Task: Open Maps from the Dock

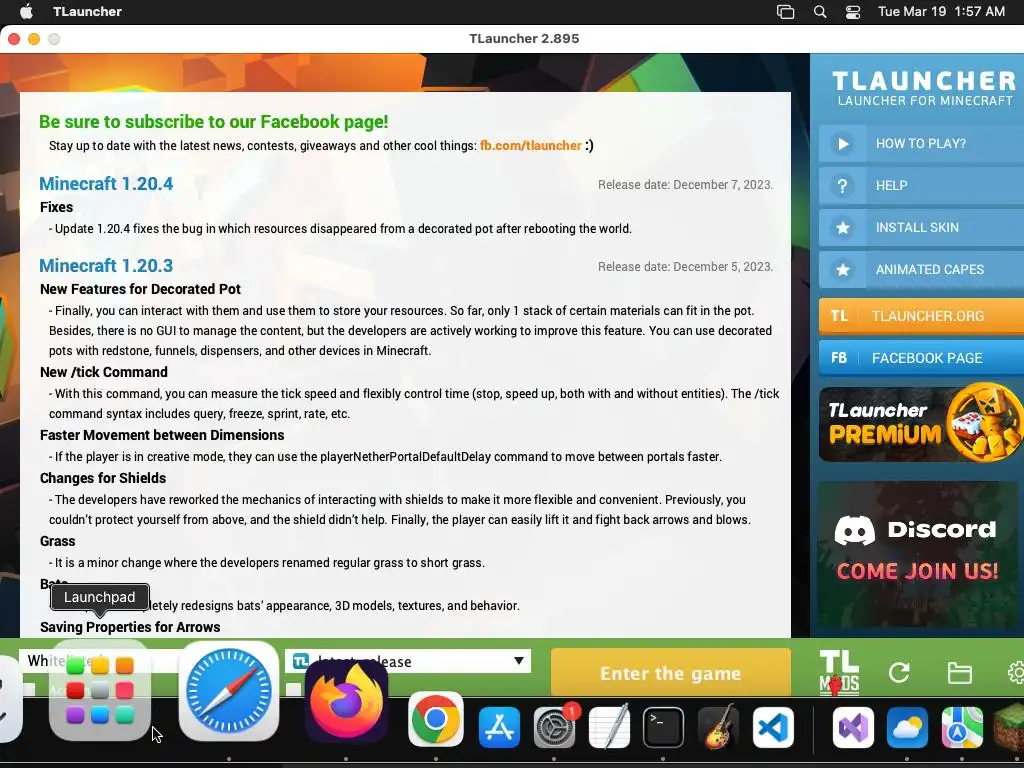Action: (x=962, y=727)
